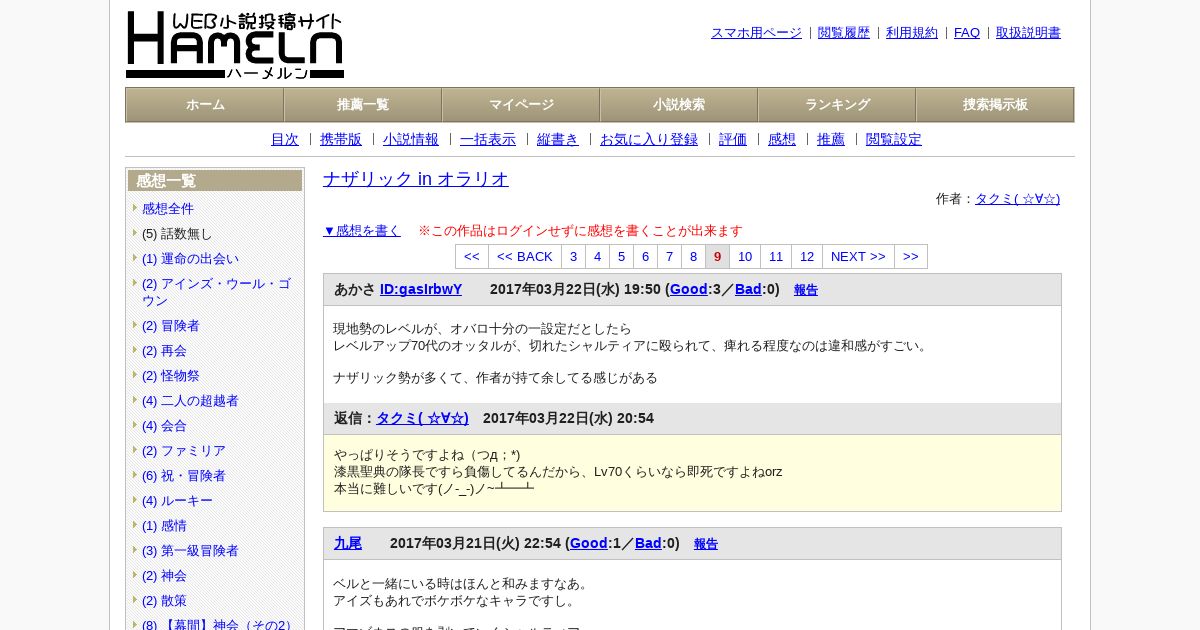This screenshot has width=1200, height=630.
Task: Report 九尾's comment via 報告
Action: (x=706, y=544)
